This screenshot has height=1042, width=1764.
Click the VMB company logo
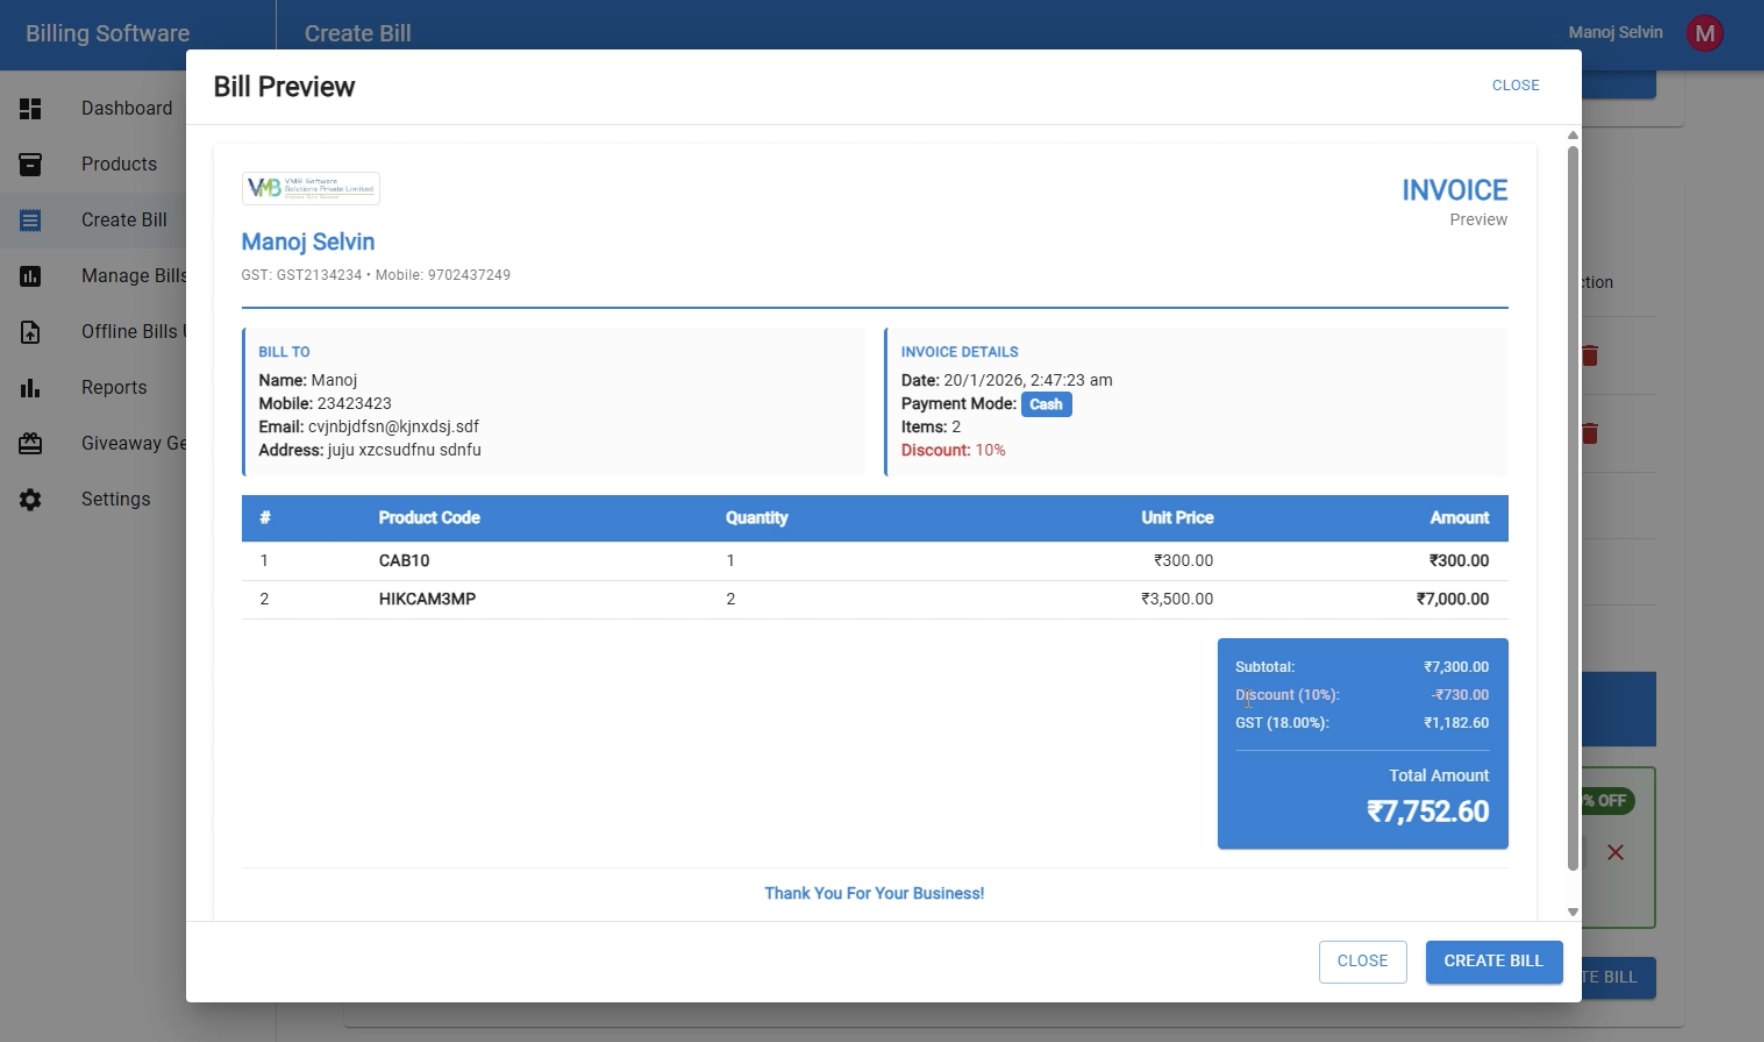tap(310, 188)
